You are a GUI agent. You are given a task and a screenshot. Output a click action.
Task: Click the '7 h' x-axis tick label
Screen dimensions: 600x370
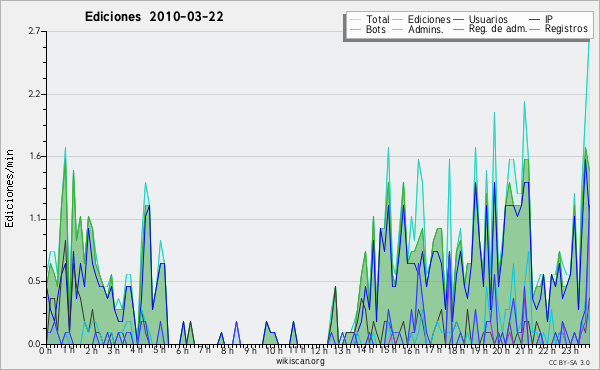(204, 350)
